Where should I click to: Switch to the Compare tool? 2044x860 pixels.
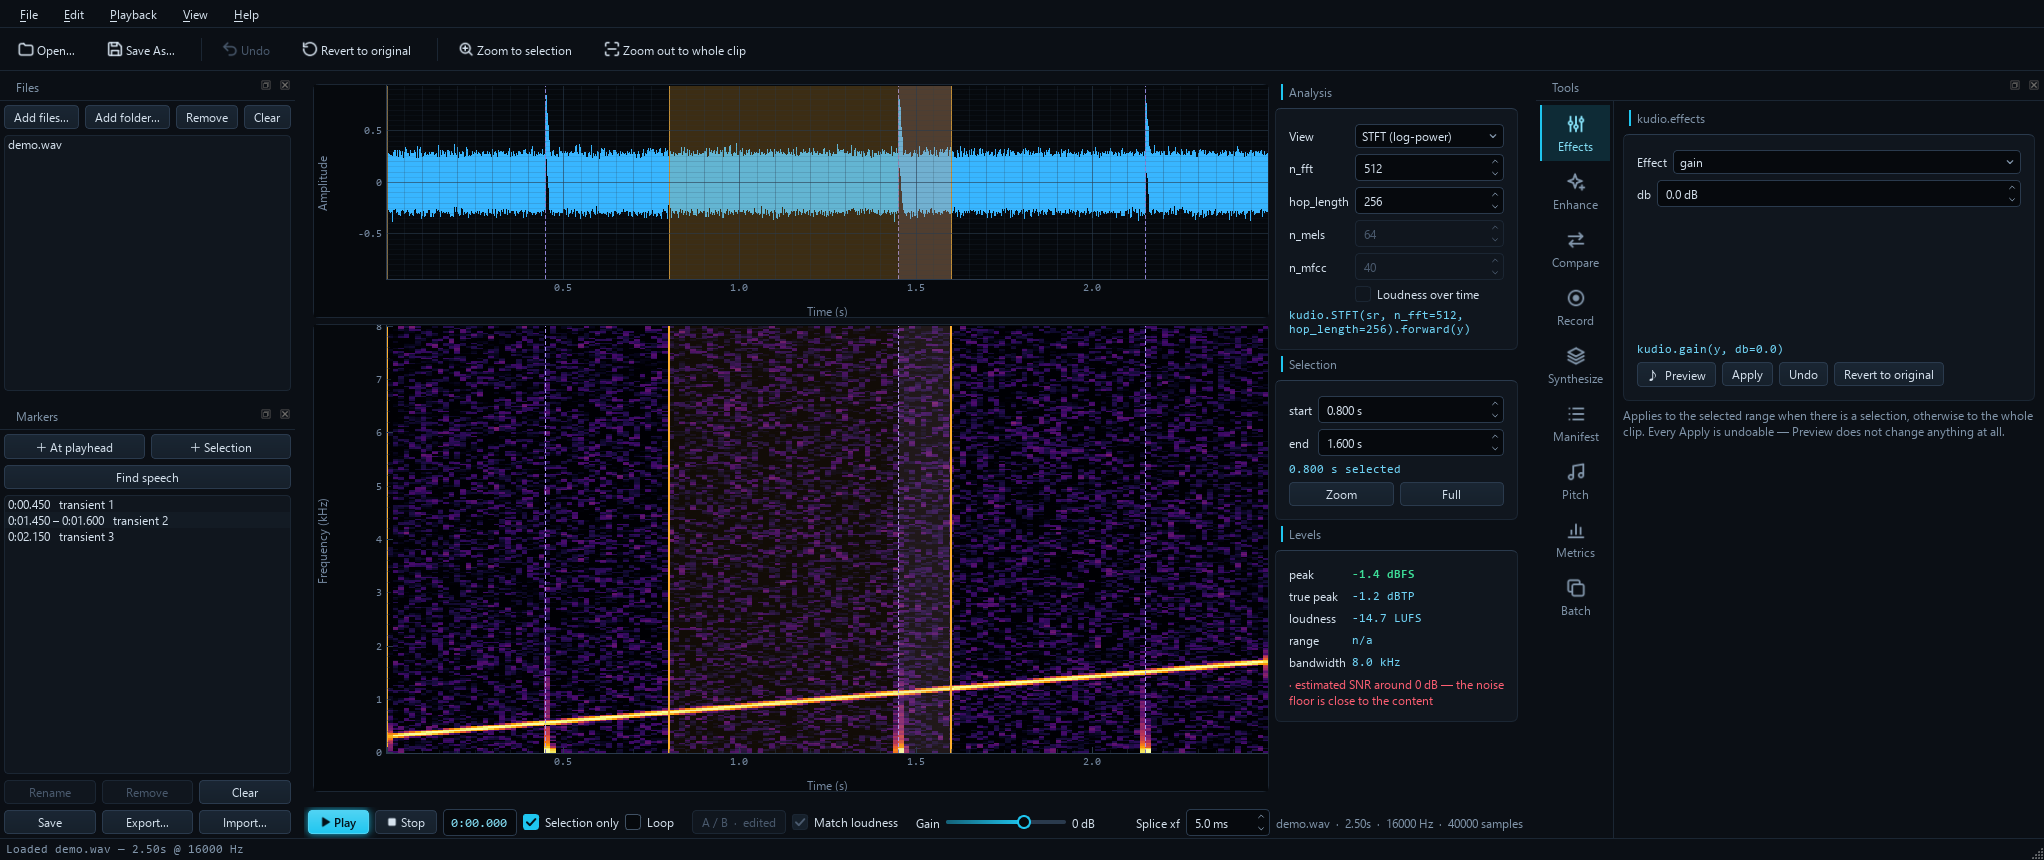click(x=1575, y=249)
